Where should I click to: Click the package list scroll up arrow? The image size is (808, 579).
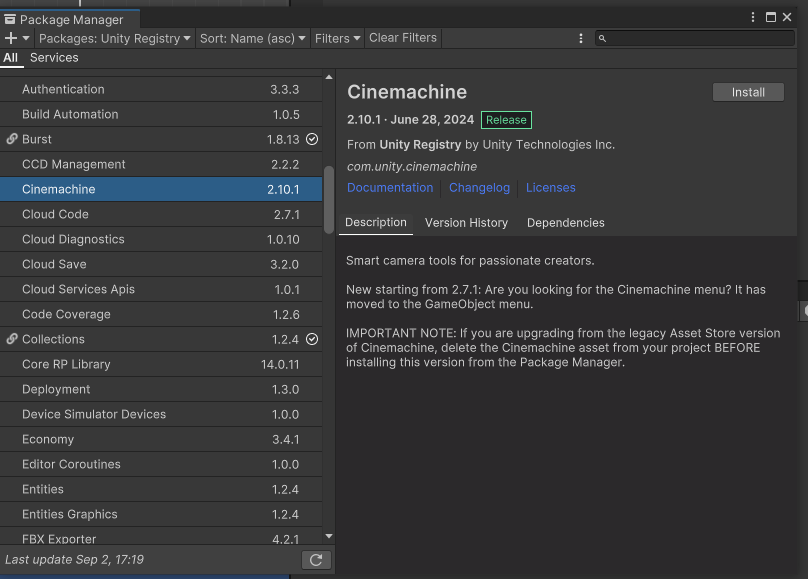(329, 77)
